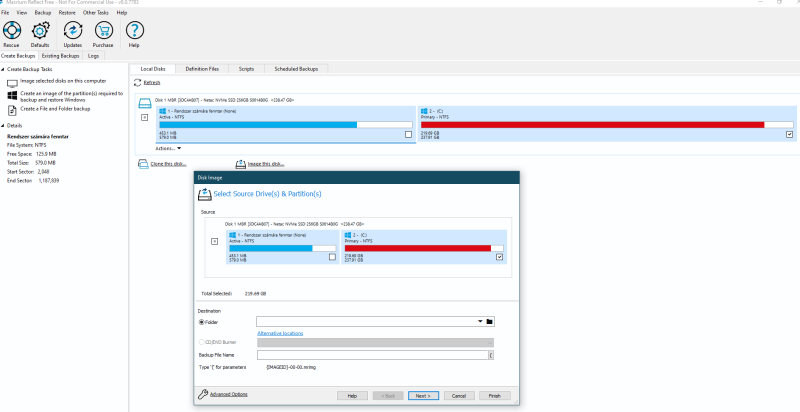Click the Clone this disk icon
800x412 pixels.
pos(143,164)
